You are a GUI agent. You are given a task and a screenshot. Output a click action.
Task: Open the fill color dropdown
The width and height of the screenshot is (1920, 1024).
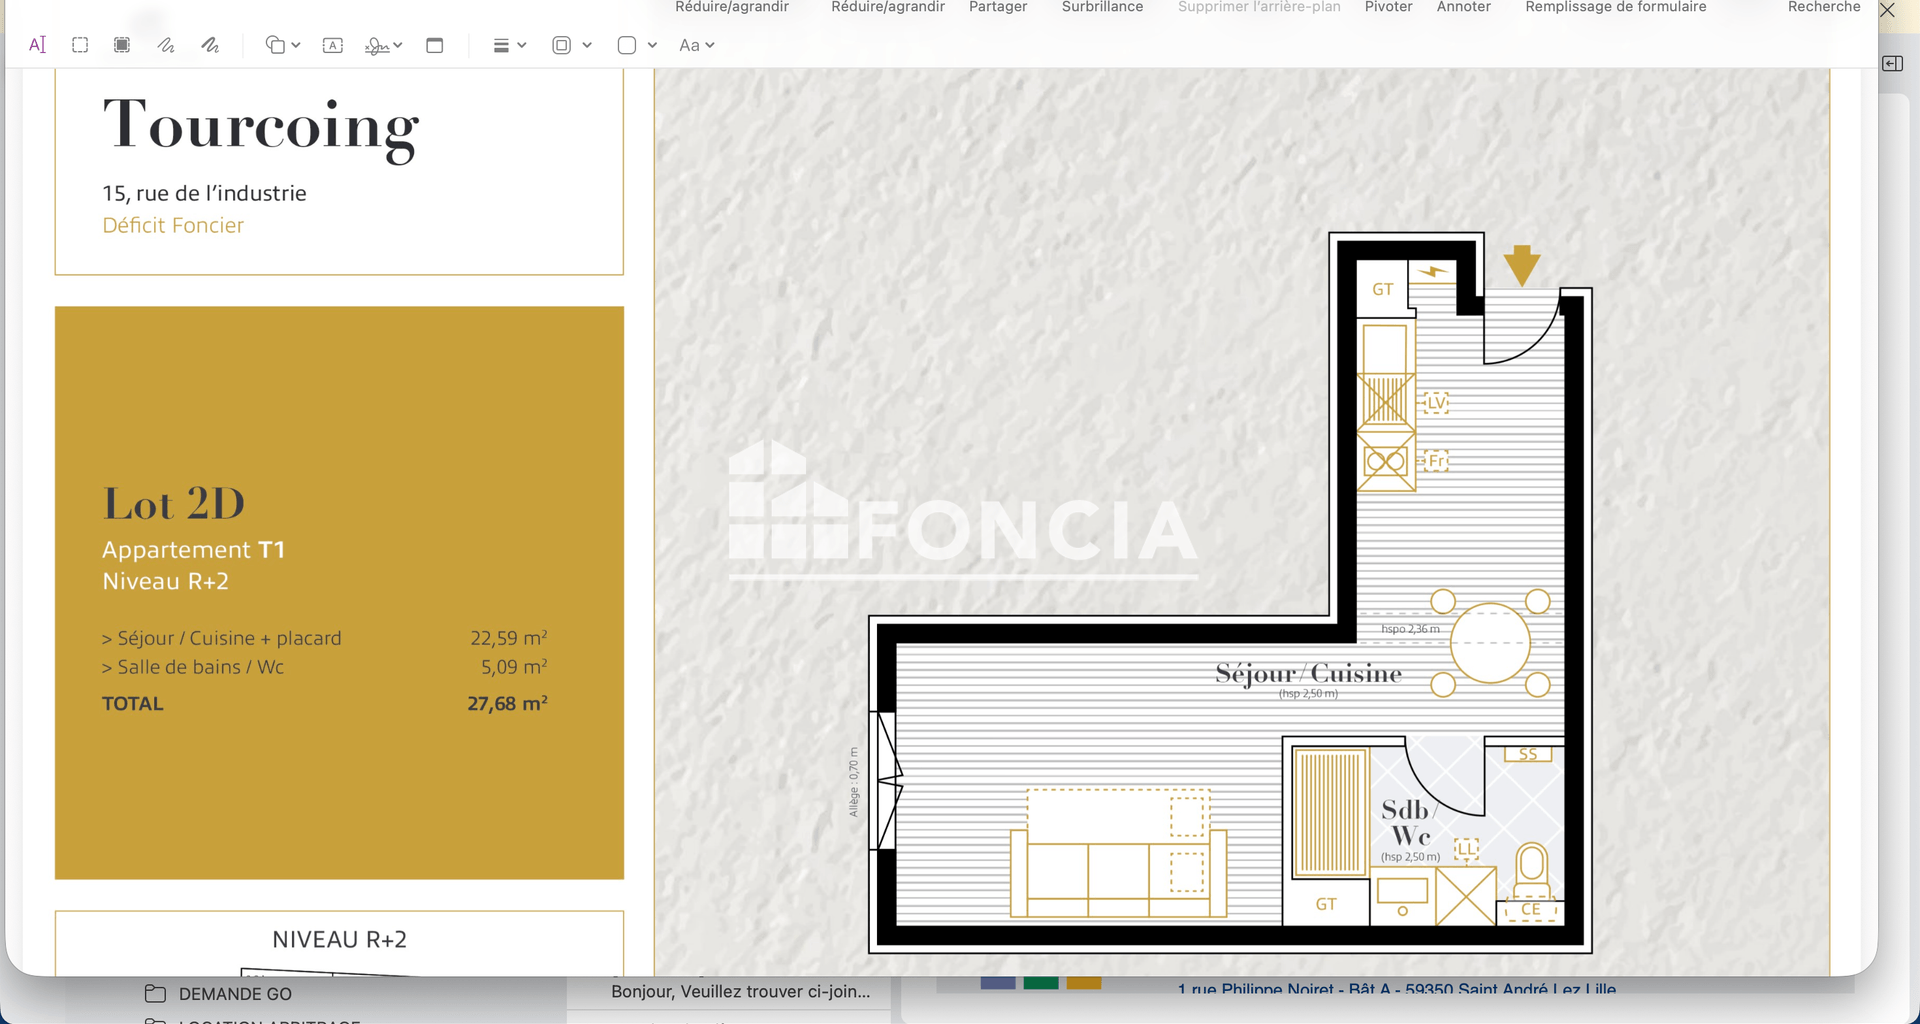coord(637,45)
